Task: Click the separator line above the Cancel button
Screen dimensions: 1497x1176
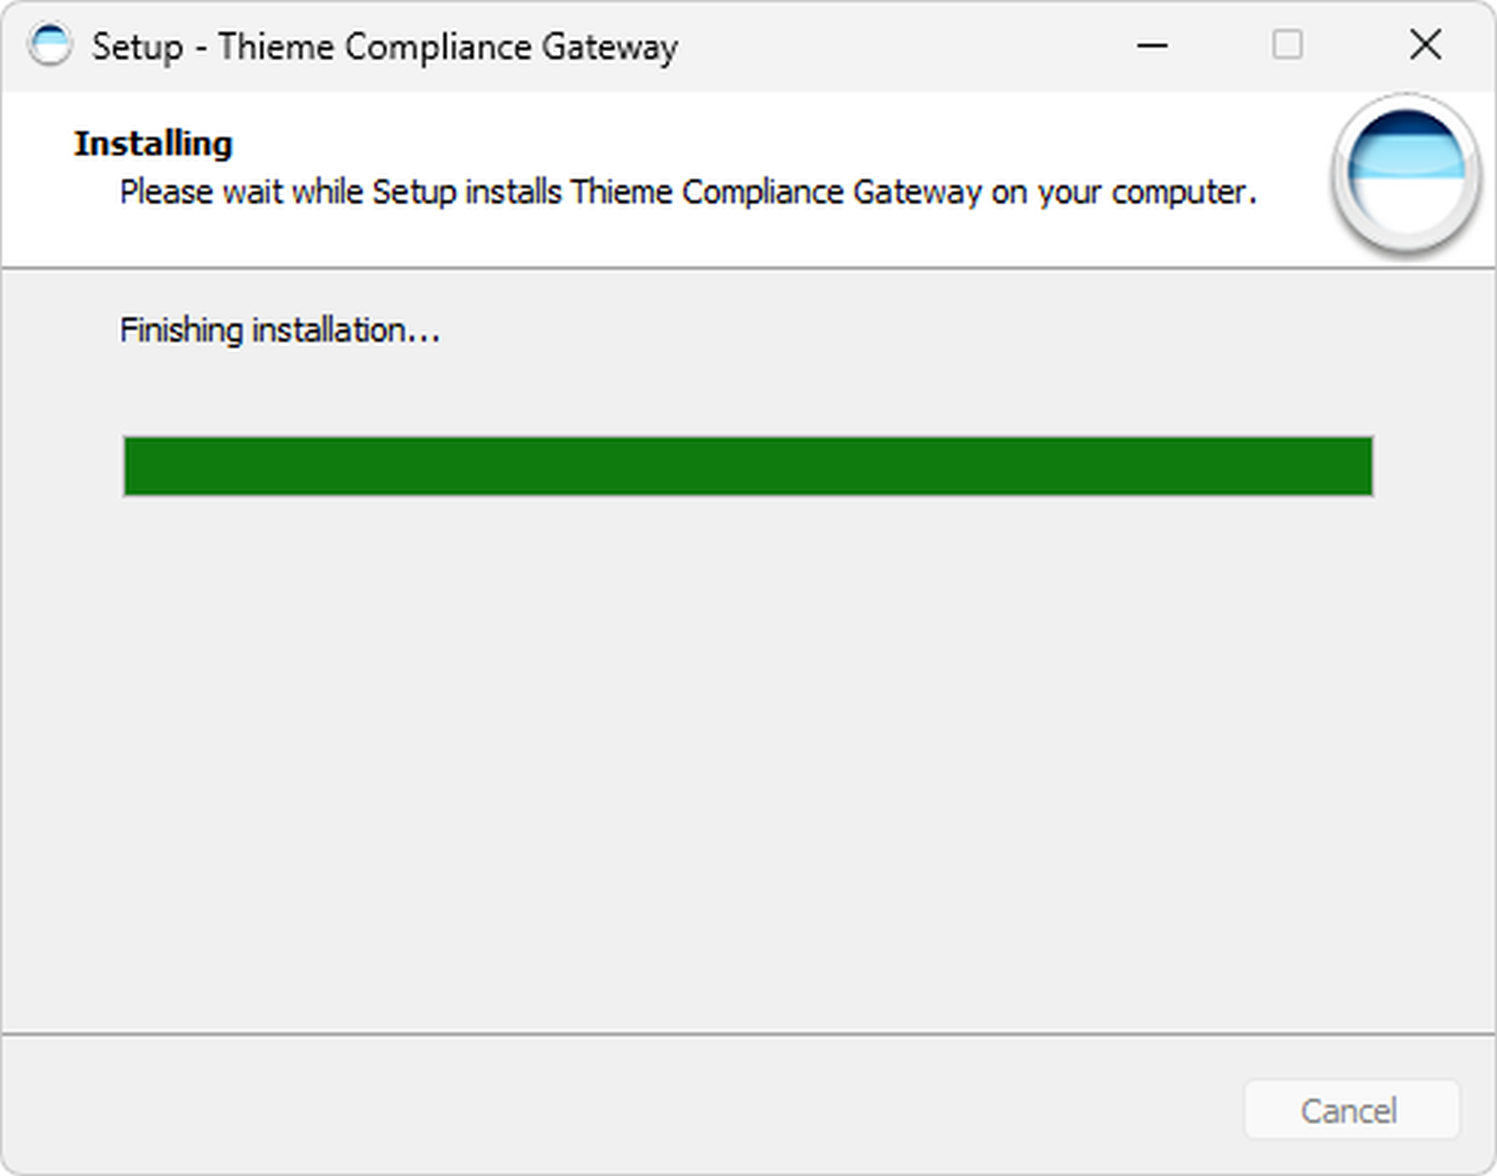Action: point(748,1033)
